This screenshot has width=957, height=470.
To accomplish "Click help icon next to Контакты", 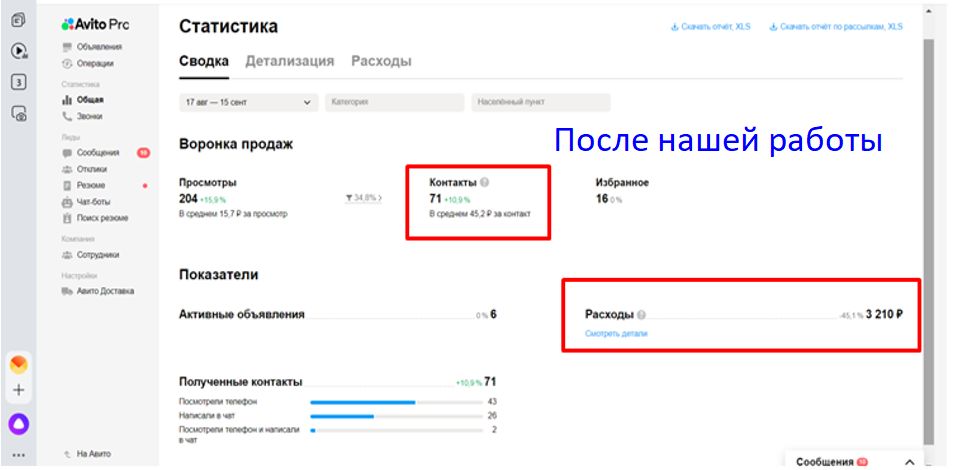I will pyautogui.click(x=485, y=183).
